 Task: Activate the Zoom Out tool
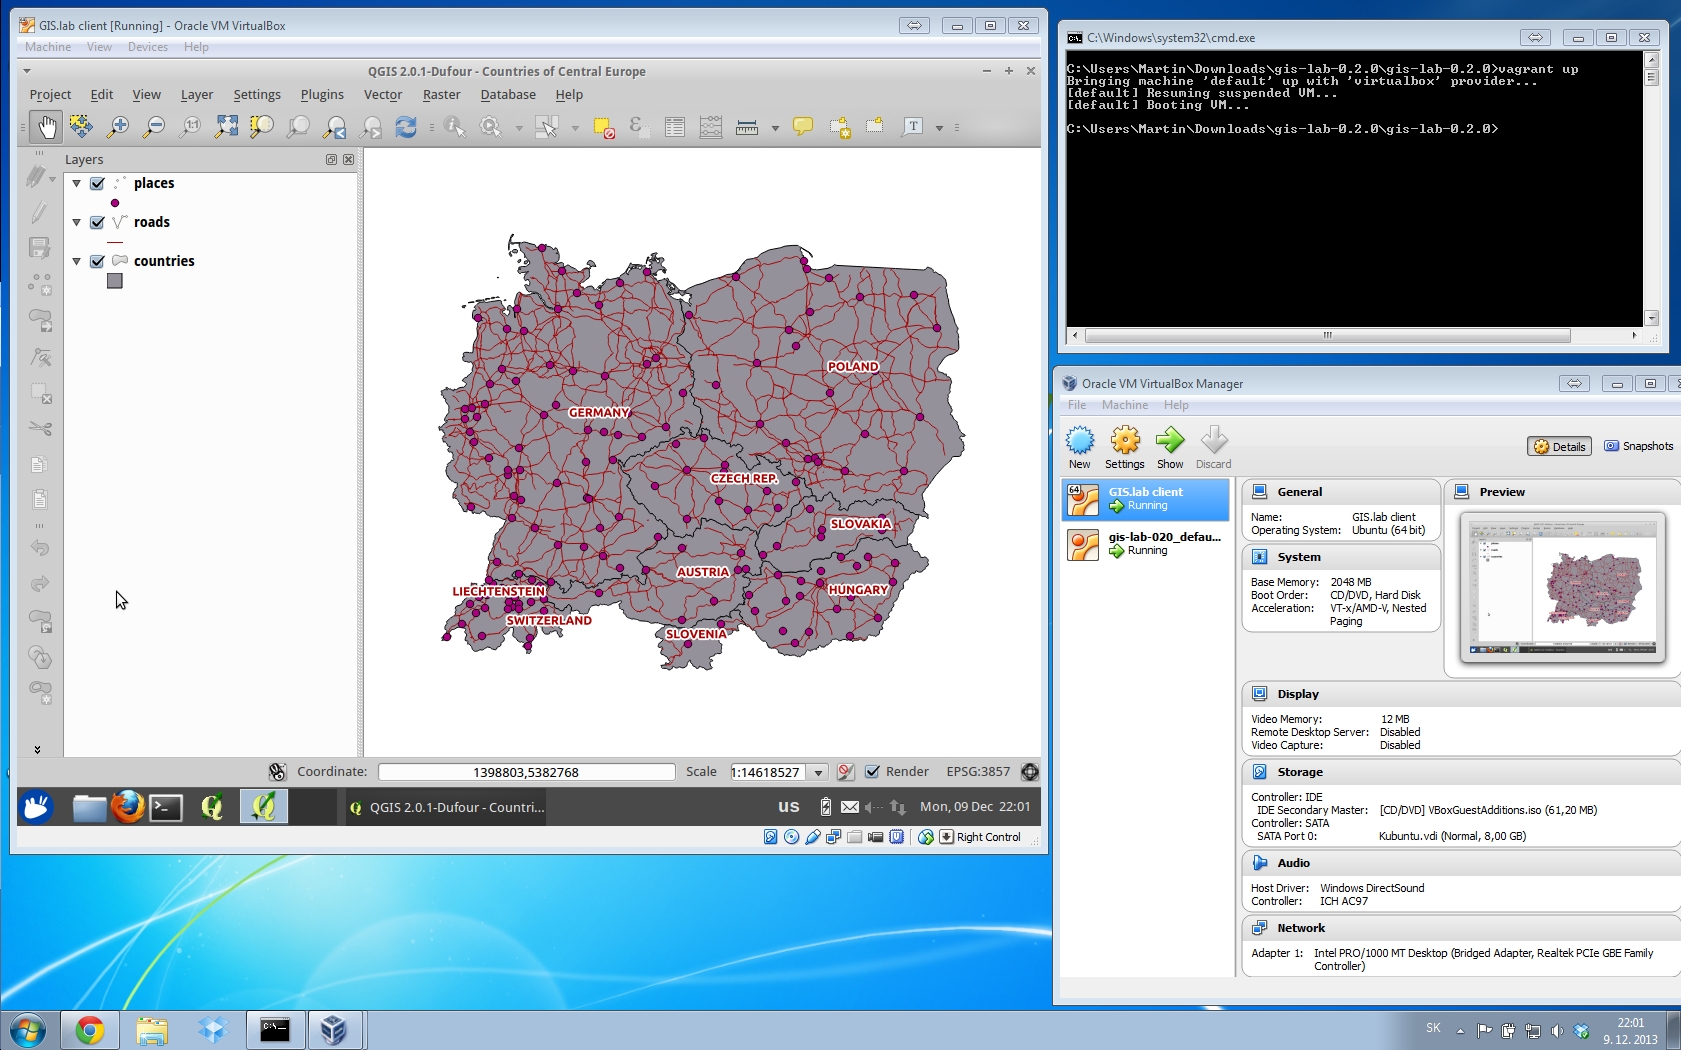[154, 127]
